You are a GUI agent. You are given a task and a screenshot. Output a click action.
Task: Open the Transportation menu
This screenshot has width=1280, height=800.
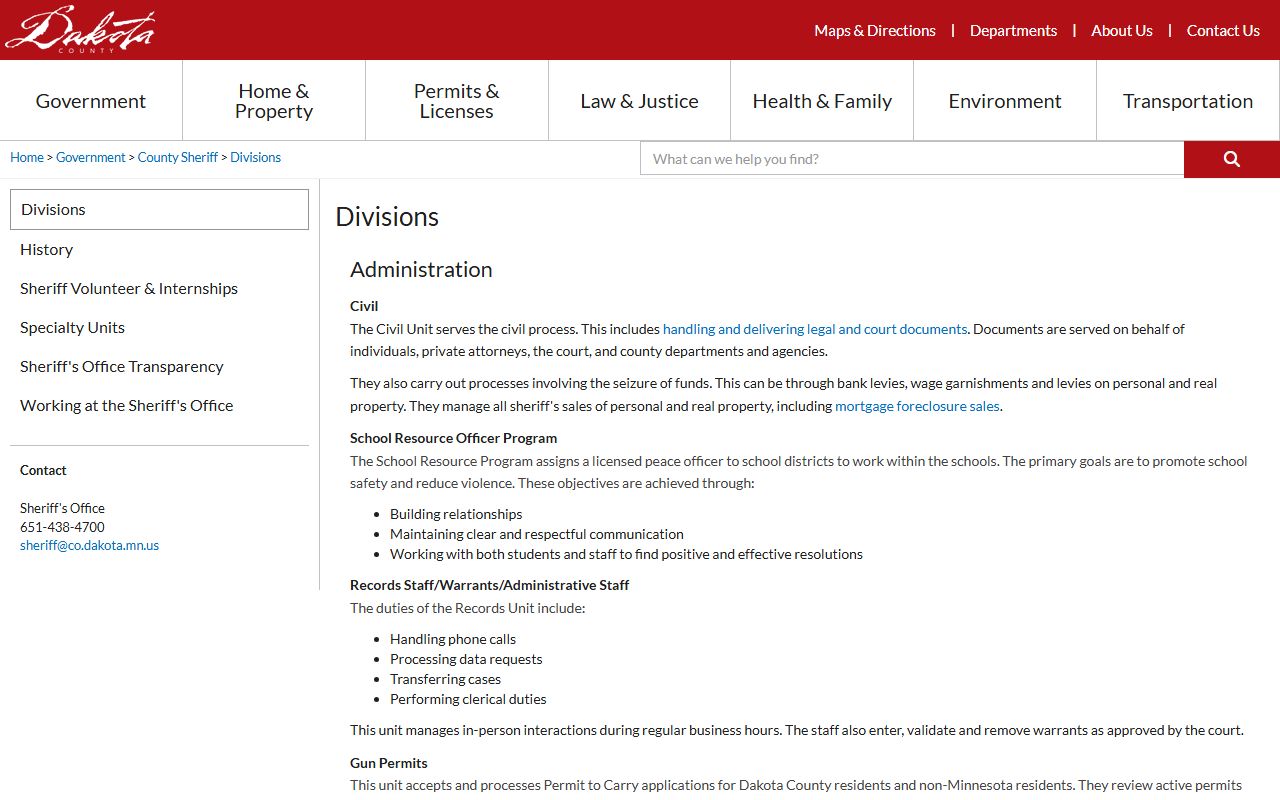pyautogui.click(x=1188, y=101)
